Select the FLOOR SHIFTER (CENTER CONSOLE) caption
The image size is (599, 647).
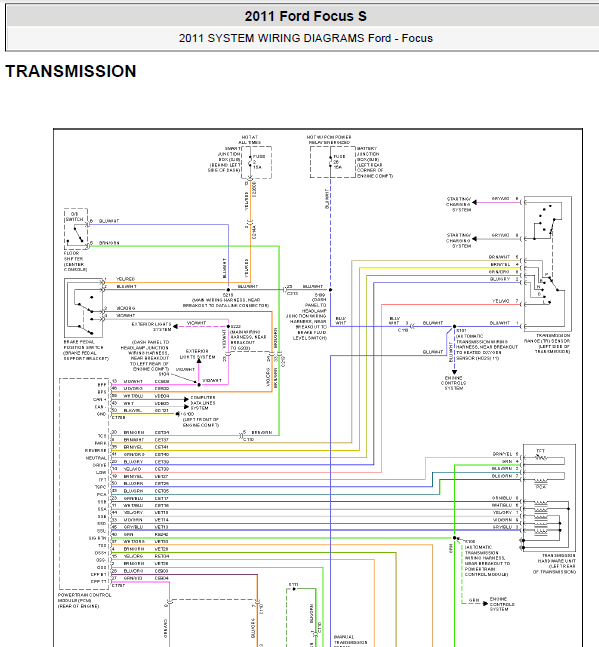[75, 262]
